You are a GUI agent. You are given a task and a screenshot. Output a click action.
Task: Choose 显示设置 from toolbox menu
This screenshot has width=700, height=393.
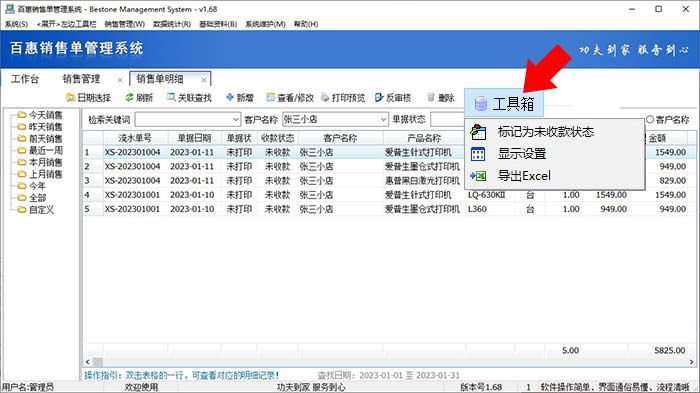[x=554, y=154]
